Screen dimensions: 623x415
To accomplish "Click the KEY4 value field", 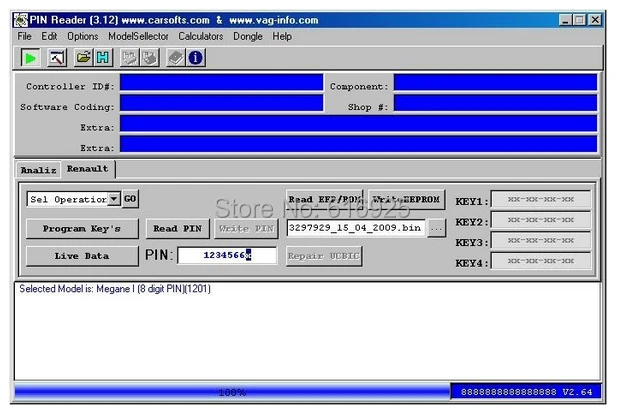I will 541,261.
